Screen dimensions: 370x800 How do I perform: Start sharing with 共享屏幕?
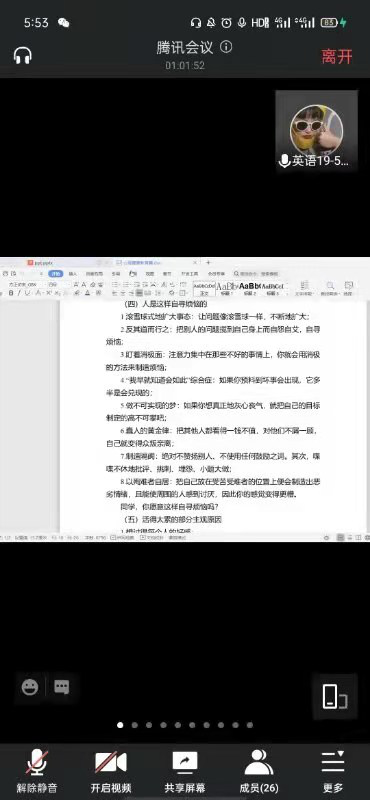[185, 771]
